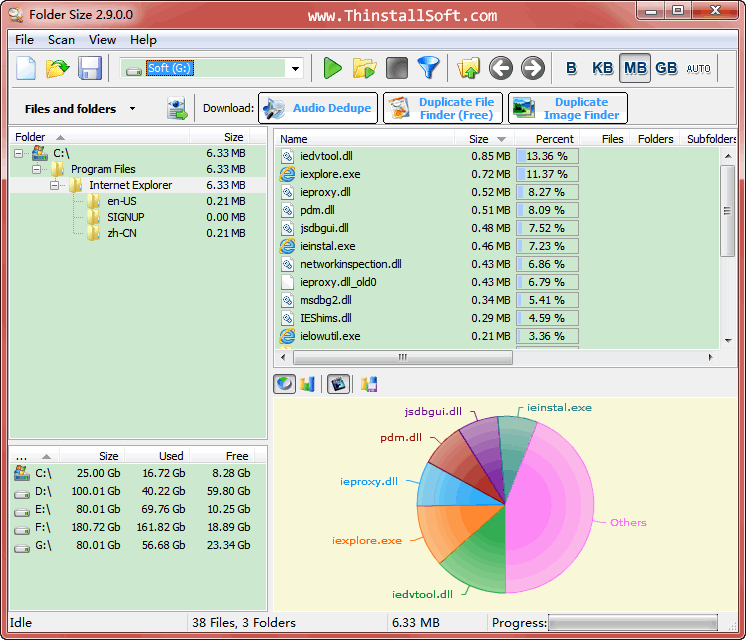Open a saved scan with the folder arrow icon
This screenshot has width=746, height=640.
tap(58, 68)
